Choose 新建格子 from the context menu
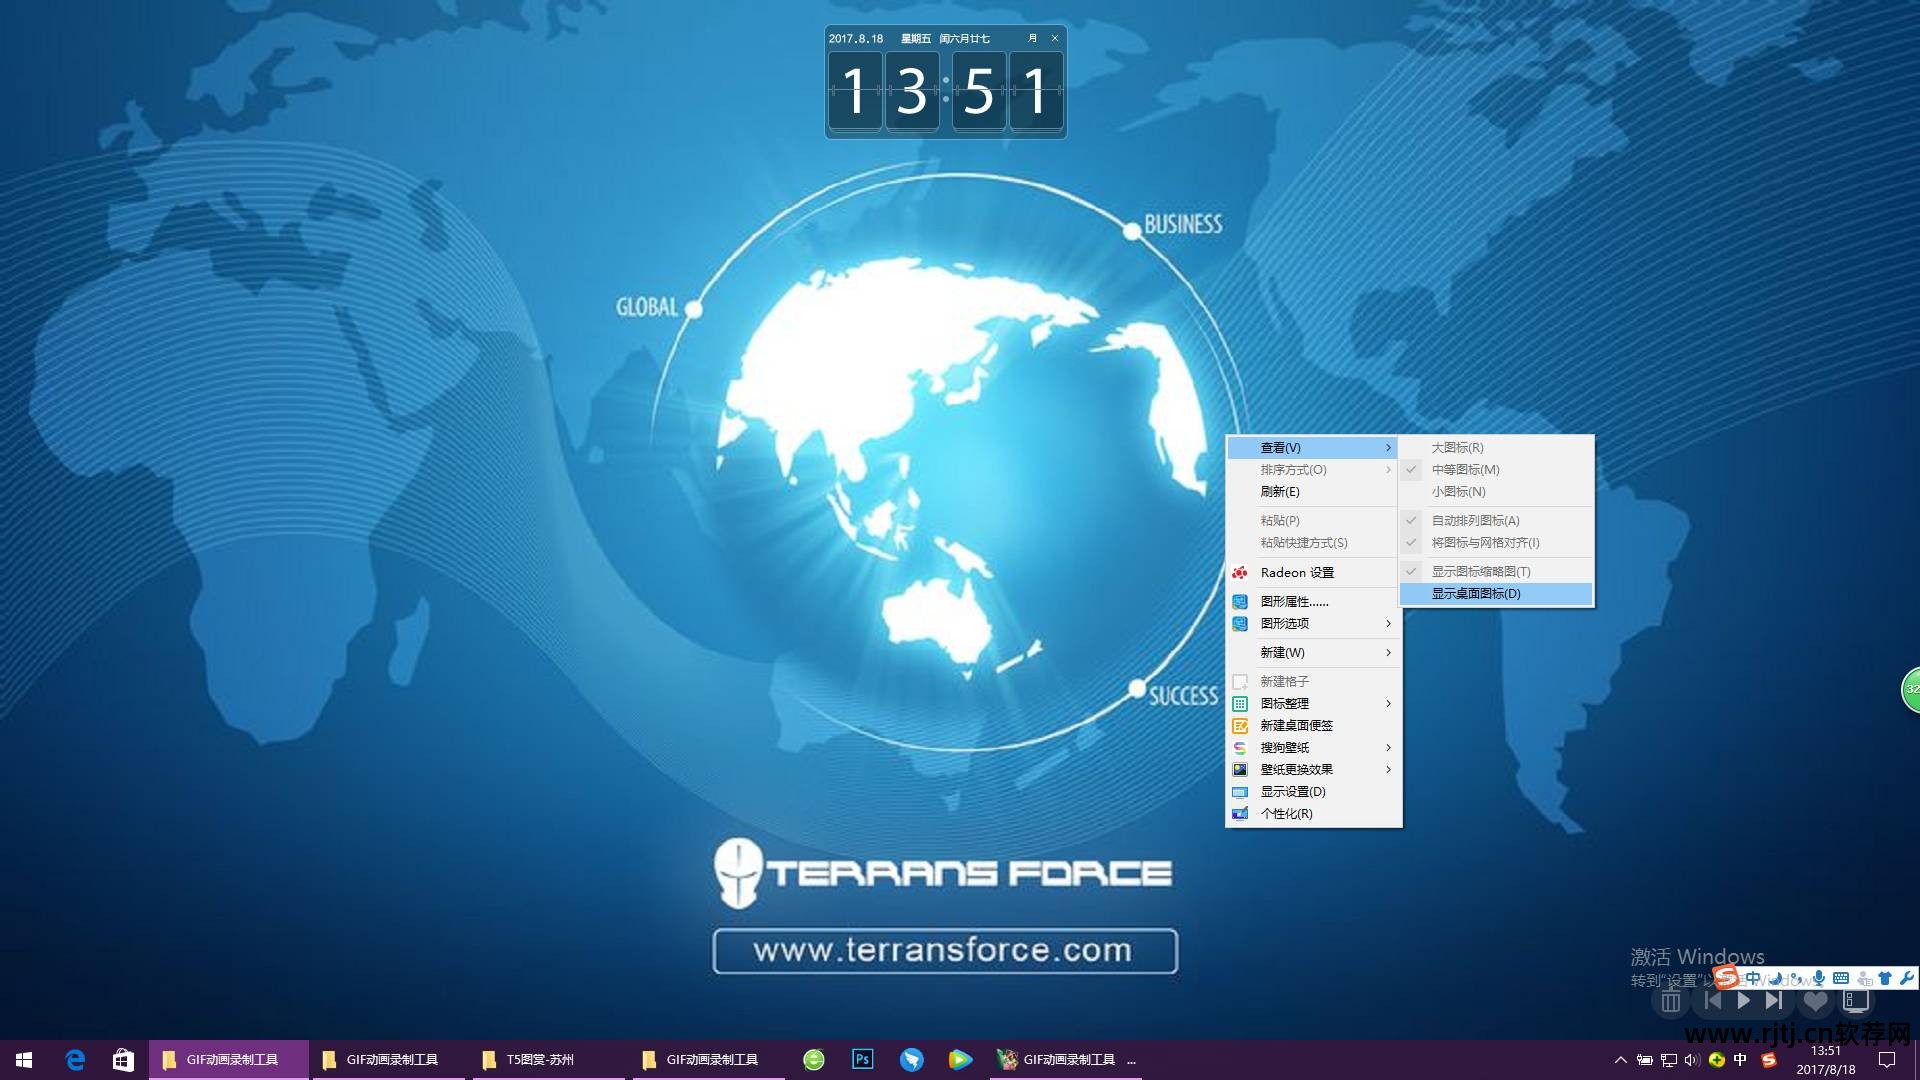 tap(1313, 681)
